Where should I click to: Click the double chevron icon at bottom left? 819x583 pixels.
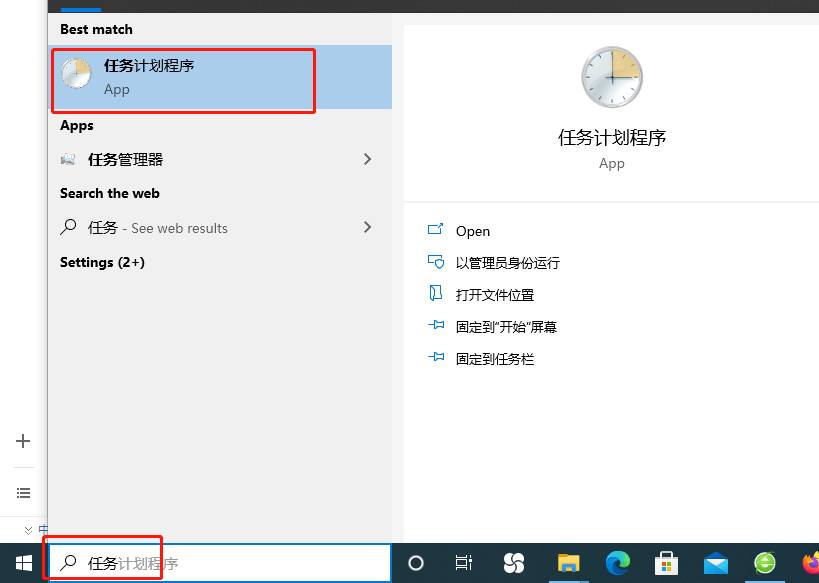29,530
